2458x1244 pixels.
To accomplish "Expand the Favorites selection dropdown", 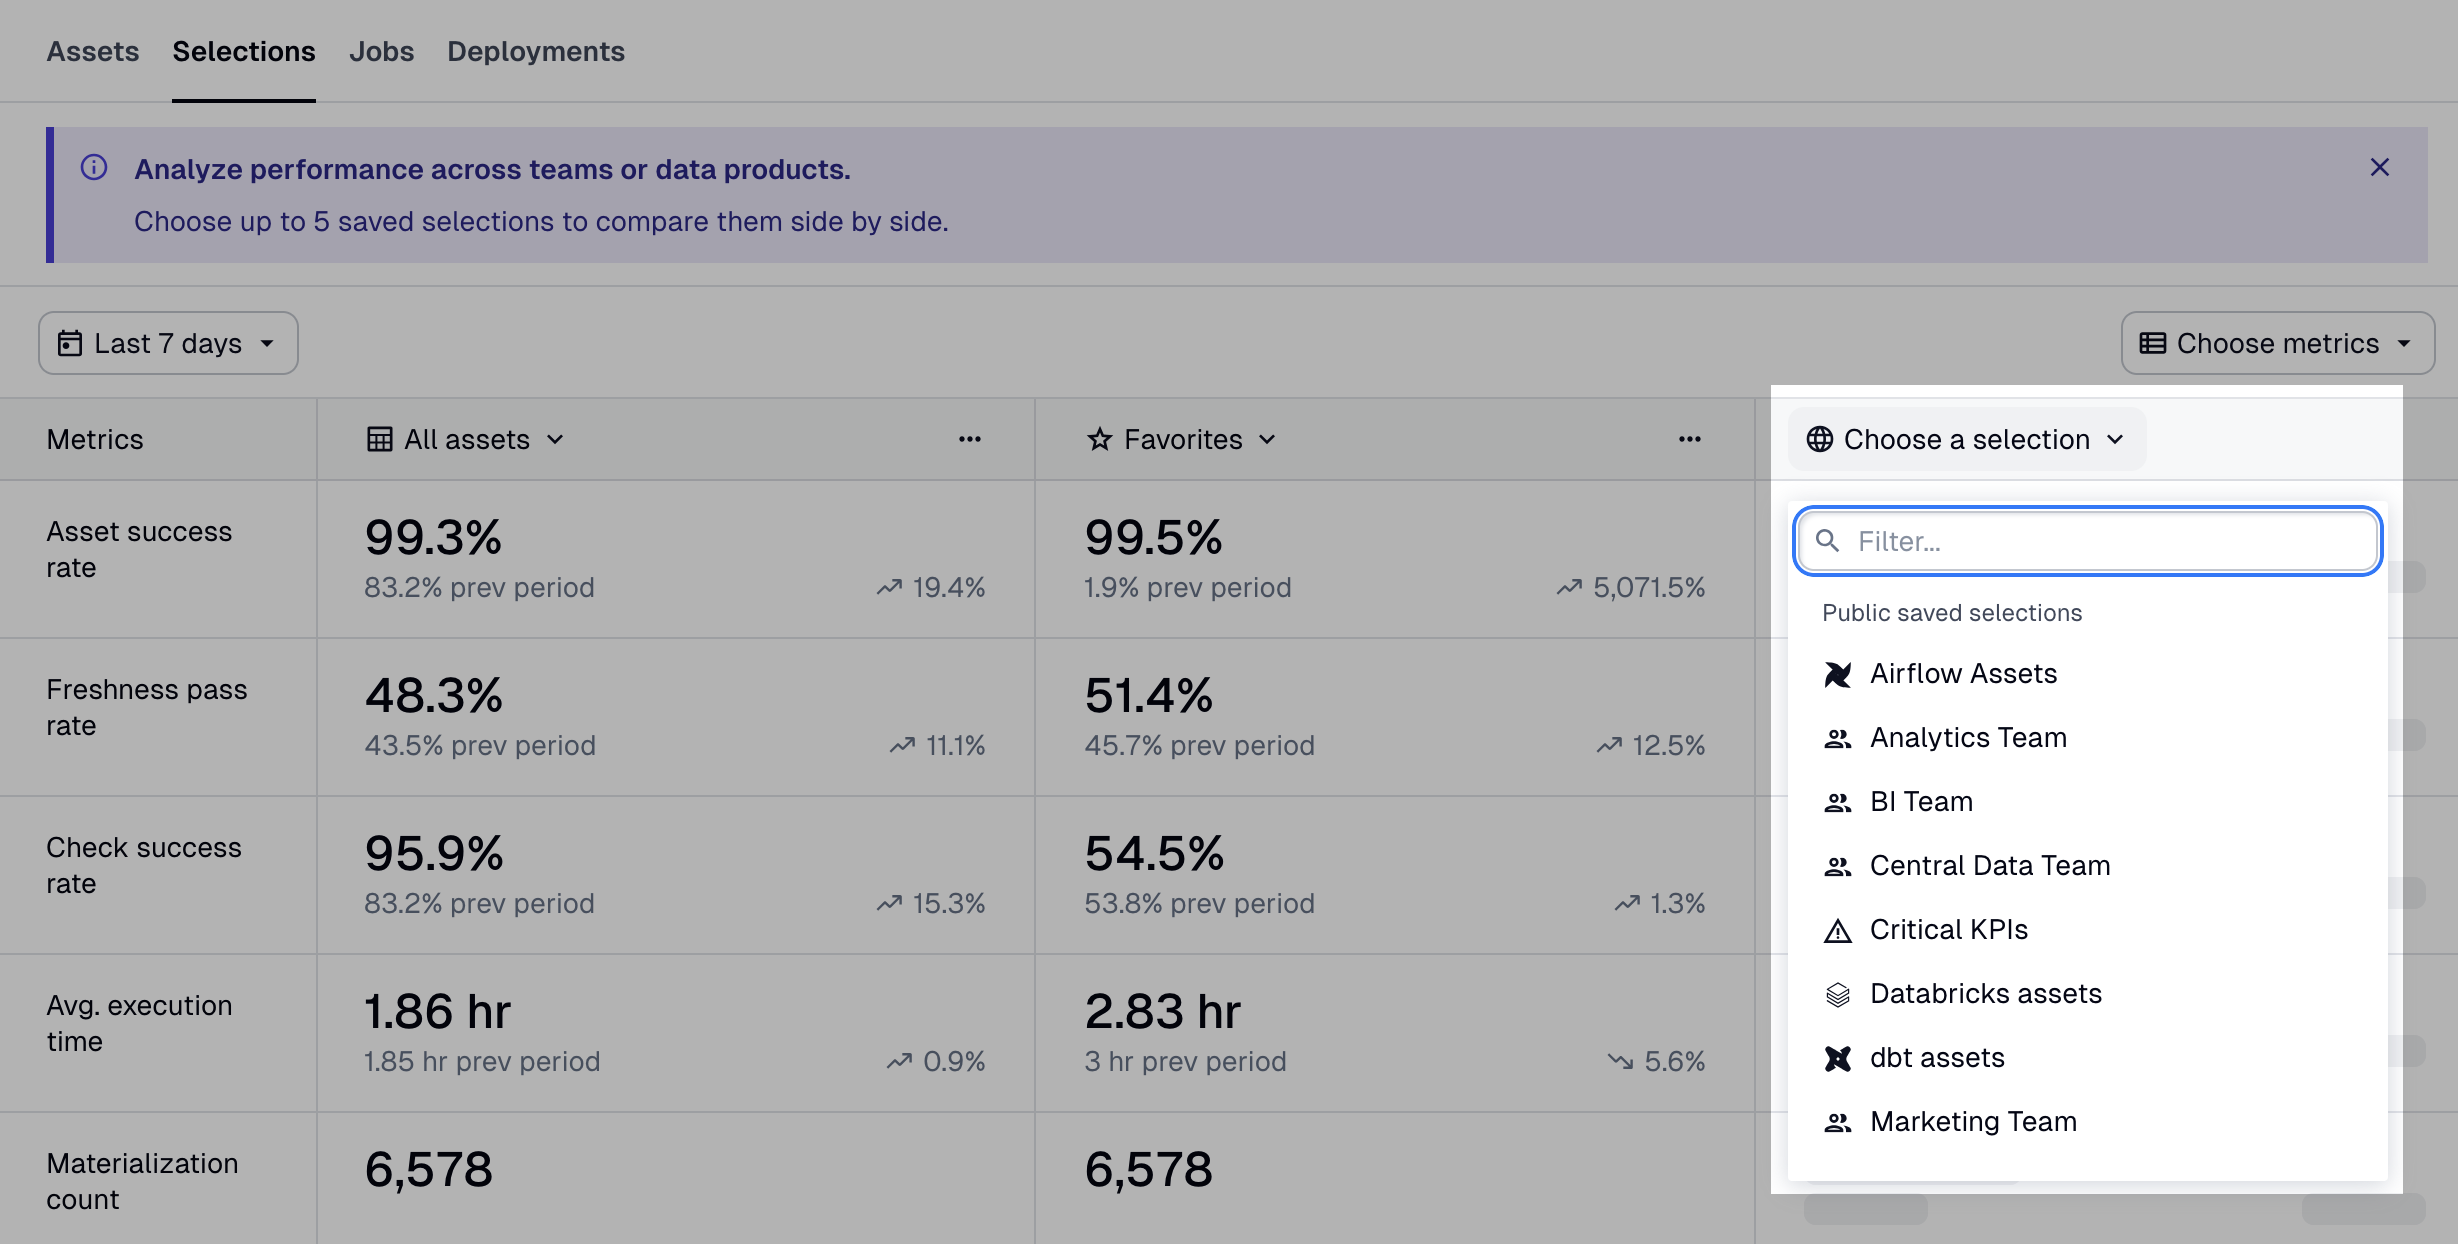I will pyautogui.click(x=1182, y=439).
